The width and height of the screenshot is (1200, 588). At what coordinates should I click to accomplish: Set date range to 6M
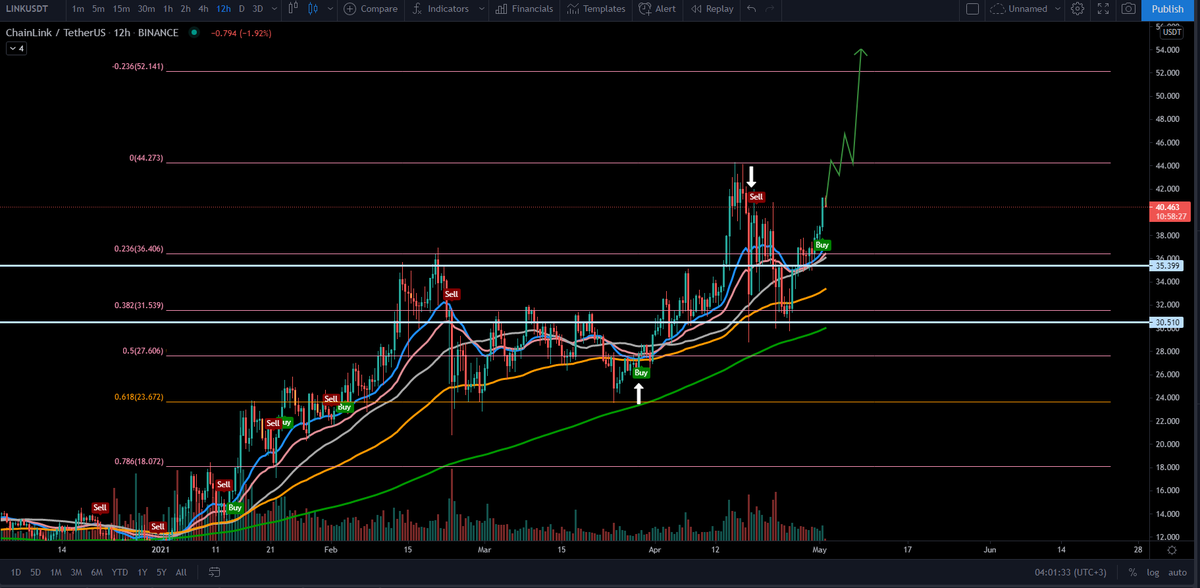[97, 573]
